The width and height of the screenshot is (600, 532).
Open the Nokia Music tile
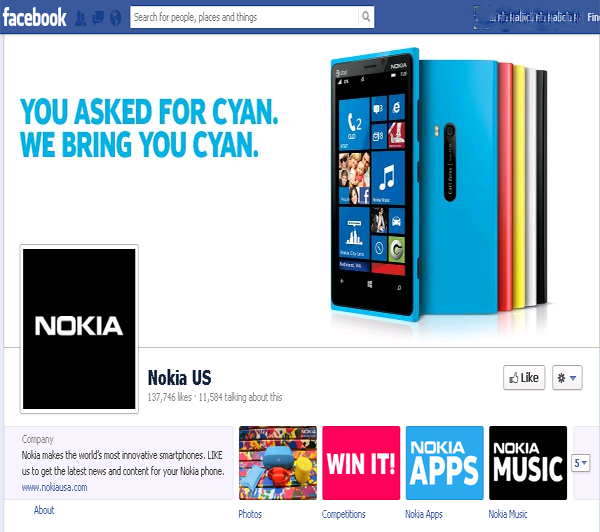click(x=528, y=463)
